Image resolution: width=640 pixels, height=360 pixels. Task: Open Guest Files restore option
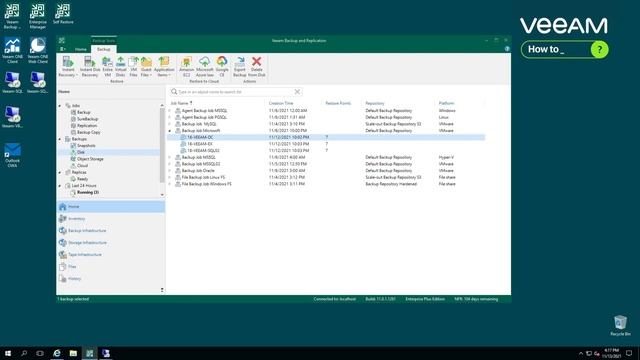point(146,67)
